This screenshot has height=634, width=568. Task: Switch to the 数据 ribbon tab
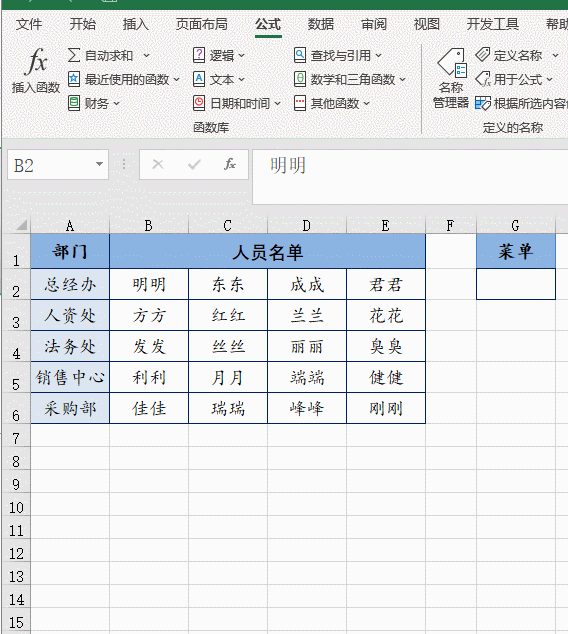(321, 24)
